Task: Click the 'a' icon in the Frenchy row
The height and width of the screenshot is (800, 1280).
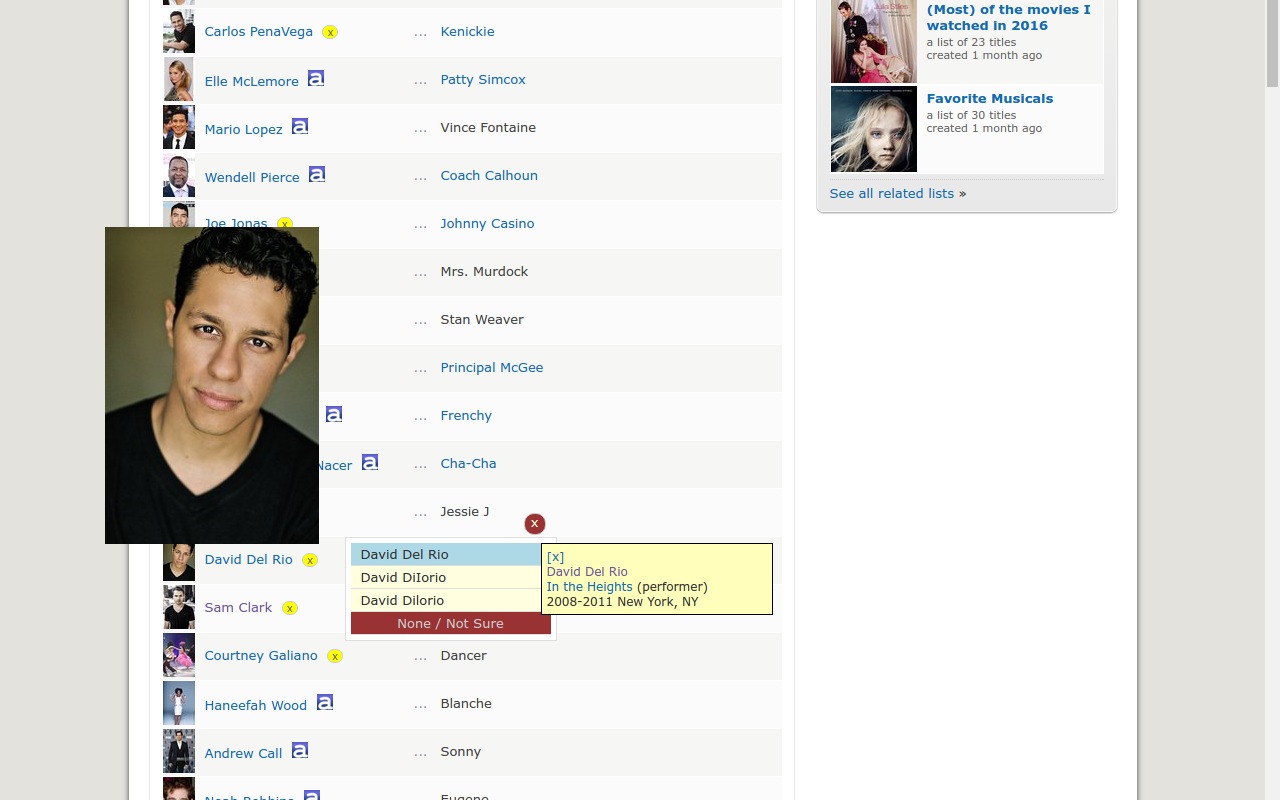Action: [334, 414]
